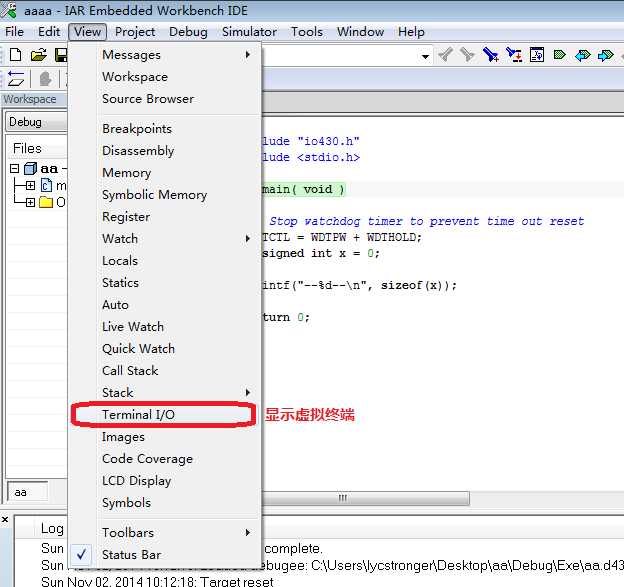Choose Disassembly from View menu
624x587 pixels.
point(165,150)
